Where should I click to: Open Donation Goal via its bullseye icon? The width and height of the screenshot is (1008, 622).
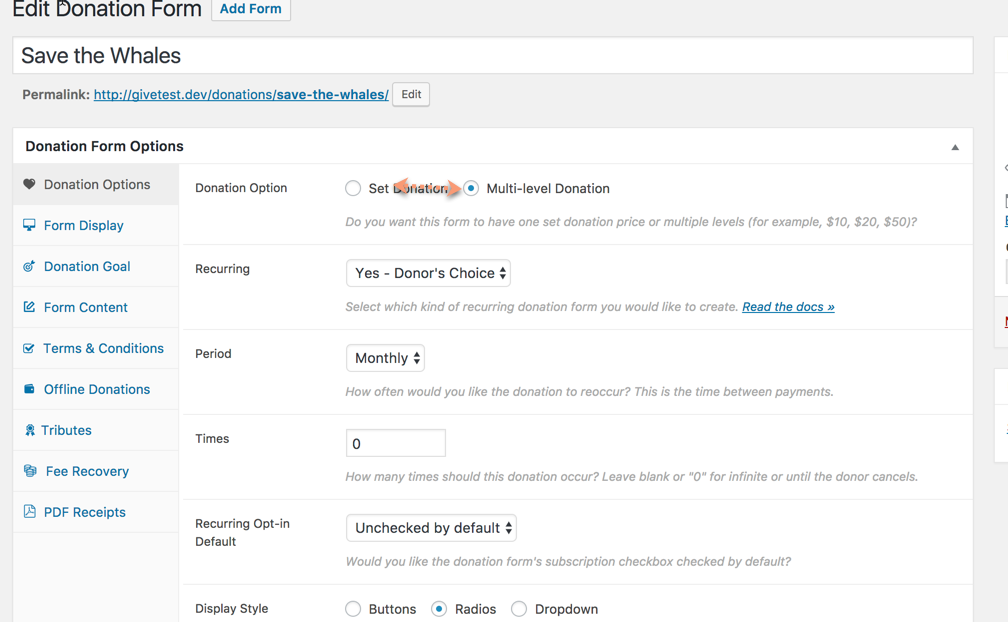pos(30,266)
